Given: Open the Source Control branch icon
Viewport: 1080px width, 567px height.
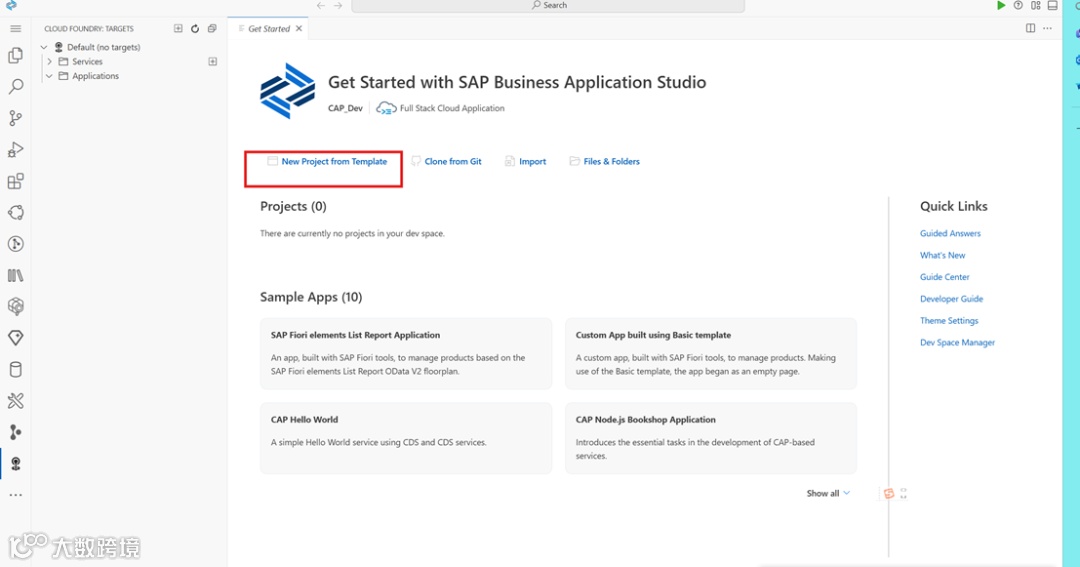Looking at the screenshot, I should [x=15, y=118].
